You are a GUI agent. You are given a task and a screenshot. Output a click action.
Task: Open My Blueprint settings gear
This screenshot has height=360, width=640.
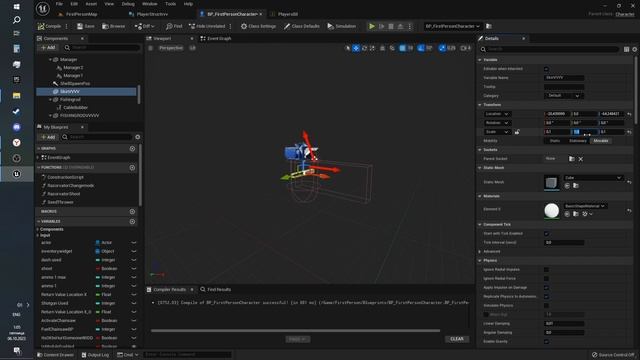coord(138,137)
